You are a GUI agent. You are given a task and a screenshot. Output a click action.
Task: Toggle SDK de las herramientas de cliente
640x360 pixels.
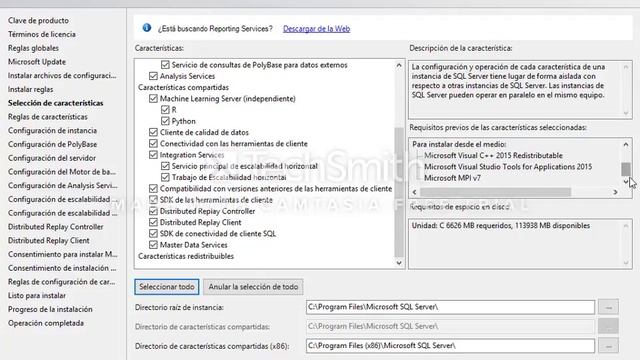(153, 200)
